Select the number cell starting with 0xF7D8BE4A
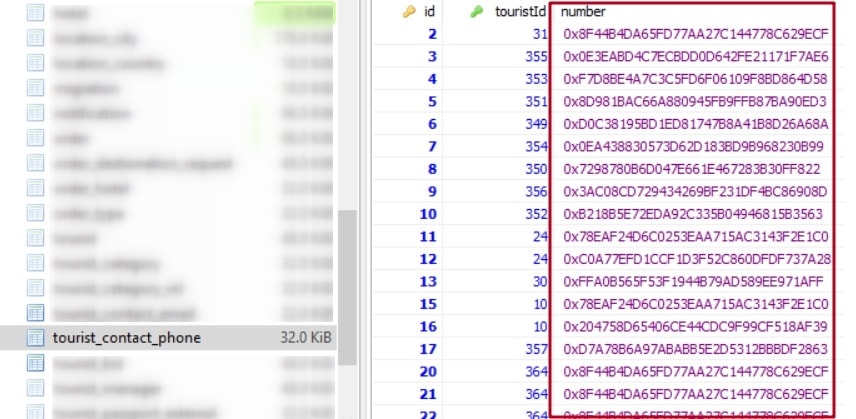 (694, 78)
